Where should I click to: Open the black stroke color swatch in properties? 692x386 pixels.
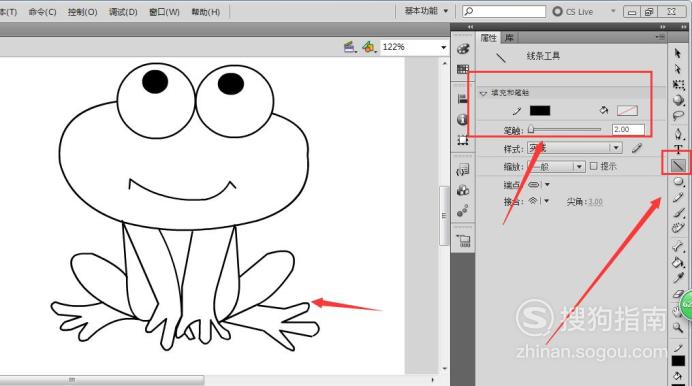pos(540,110)
